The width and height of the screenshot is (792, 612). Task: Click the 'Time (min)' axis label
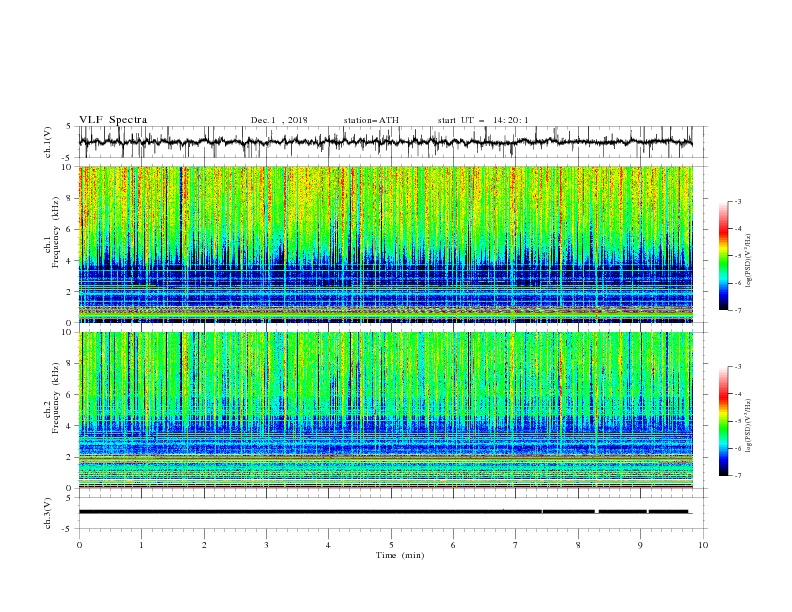tap(400, 555)
